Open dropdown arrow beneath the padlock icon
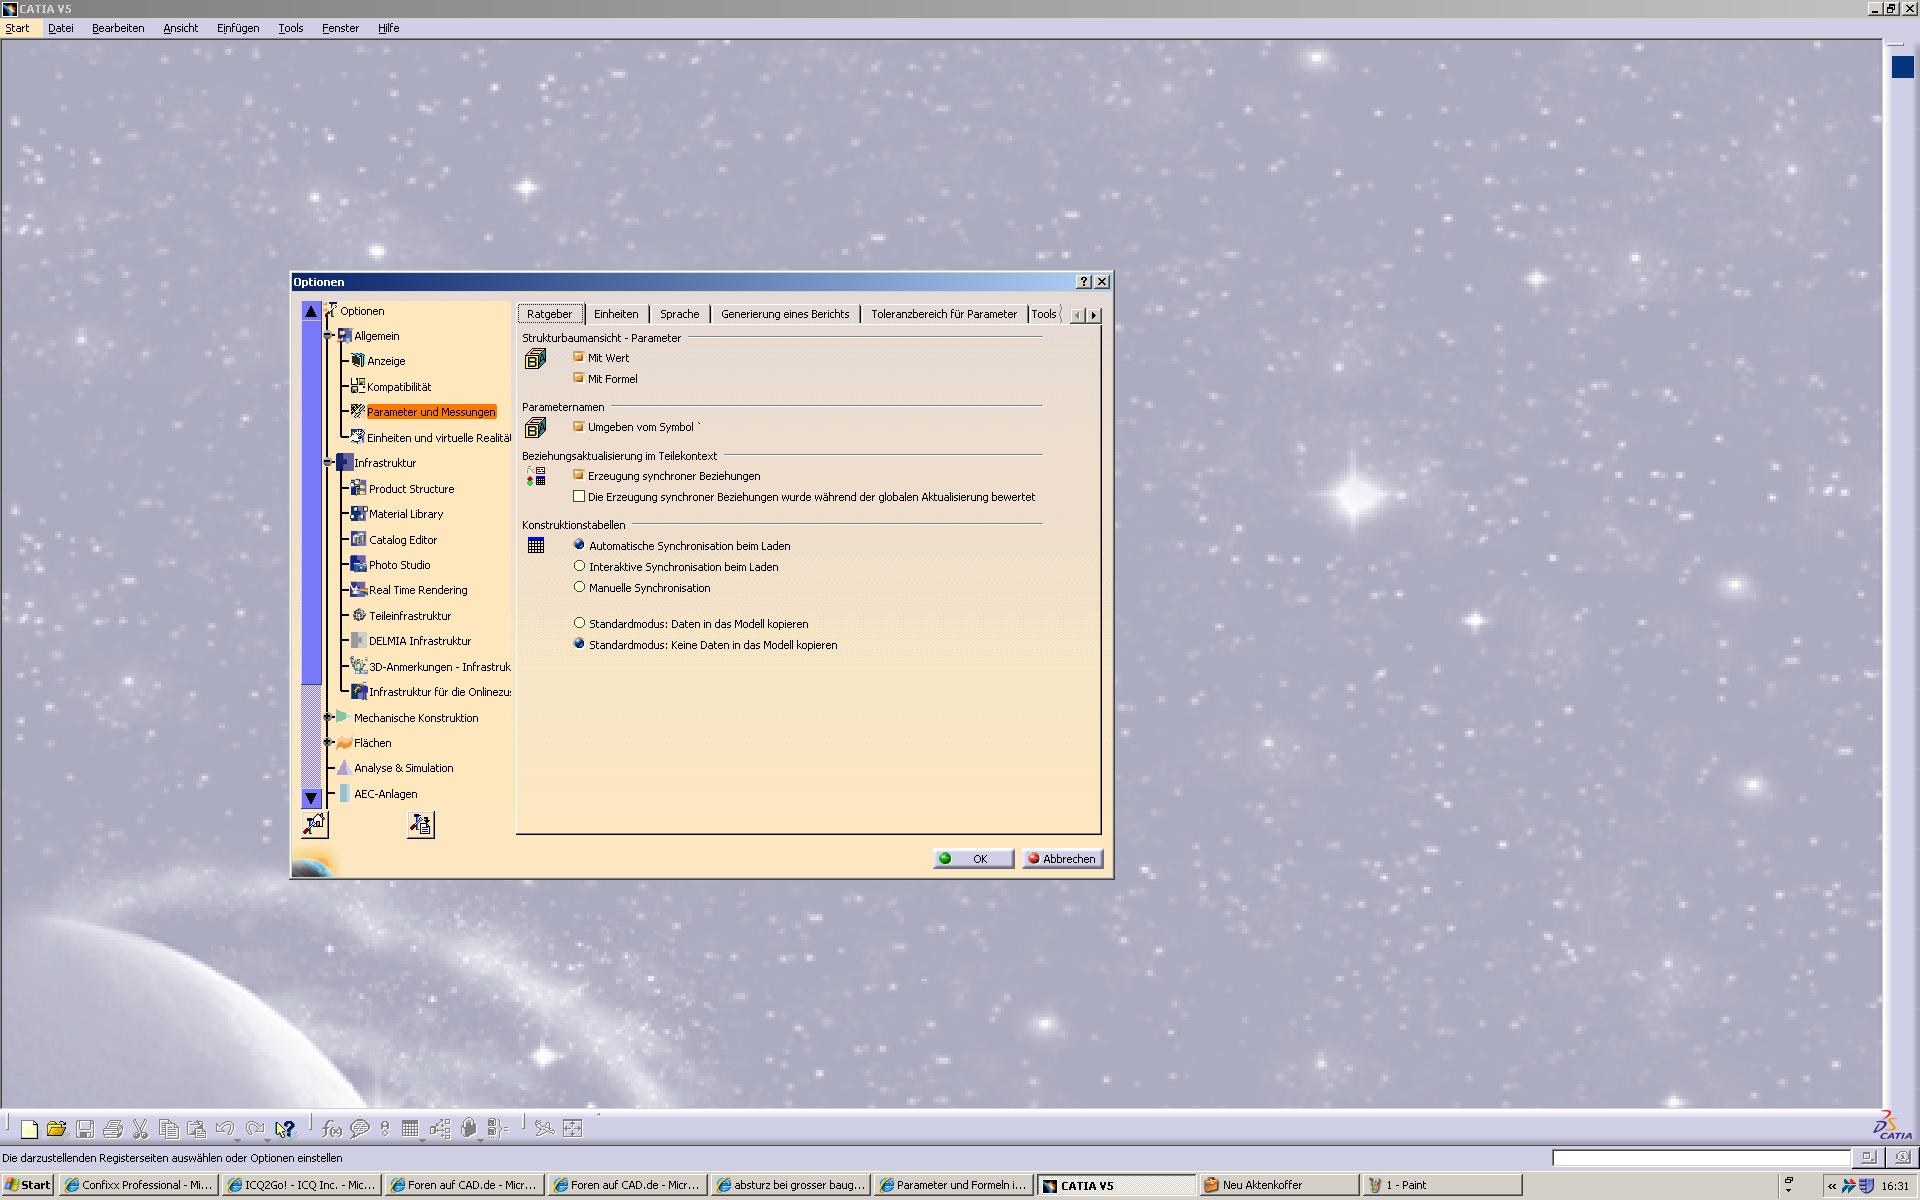This screenshot has height=1200, width=1920. pos(481,1141)
